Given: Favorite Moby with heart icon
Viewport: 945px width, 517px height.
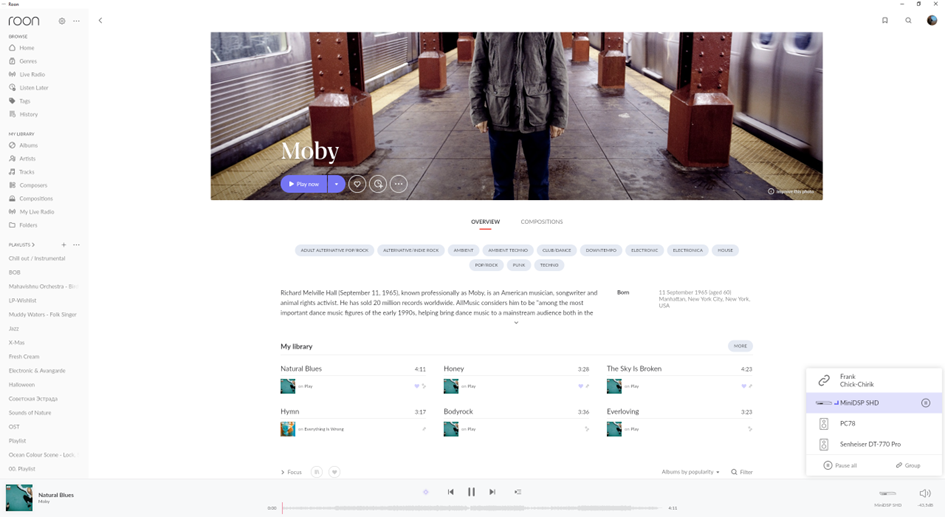Looking at the screenshot, I should (x=357, y=184).
